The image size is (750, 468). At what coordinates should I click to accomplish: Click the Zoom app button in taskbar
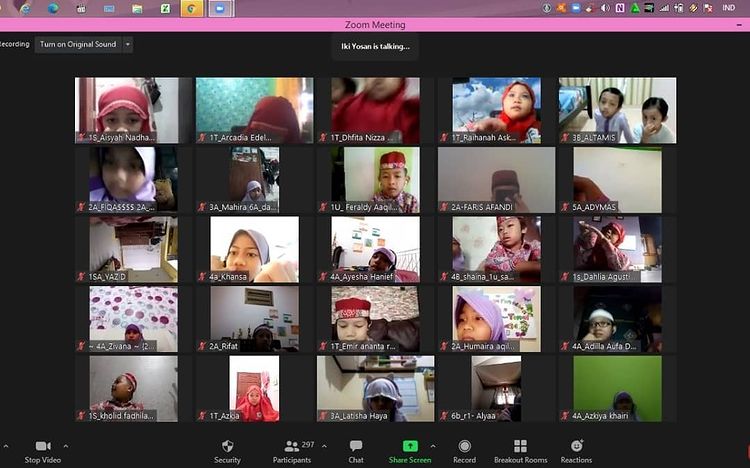pyautogui.click(x=220, y=8)
